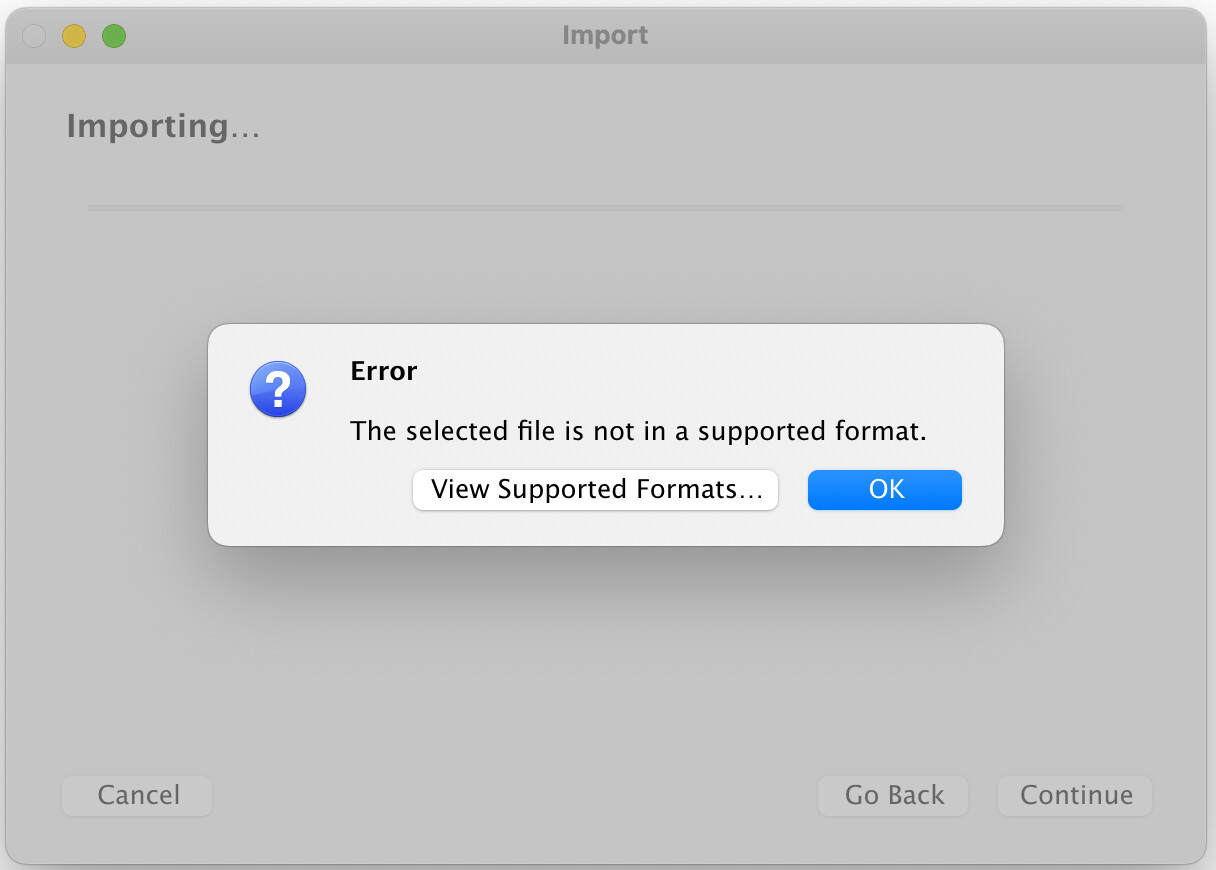Click the dimmed gray close button

pos(34,36)
